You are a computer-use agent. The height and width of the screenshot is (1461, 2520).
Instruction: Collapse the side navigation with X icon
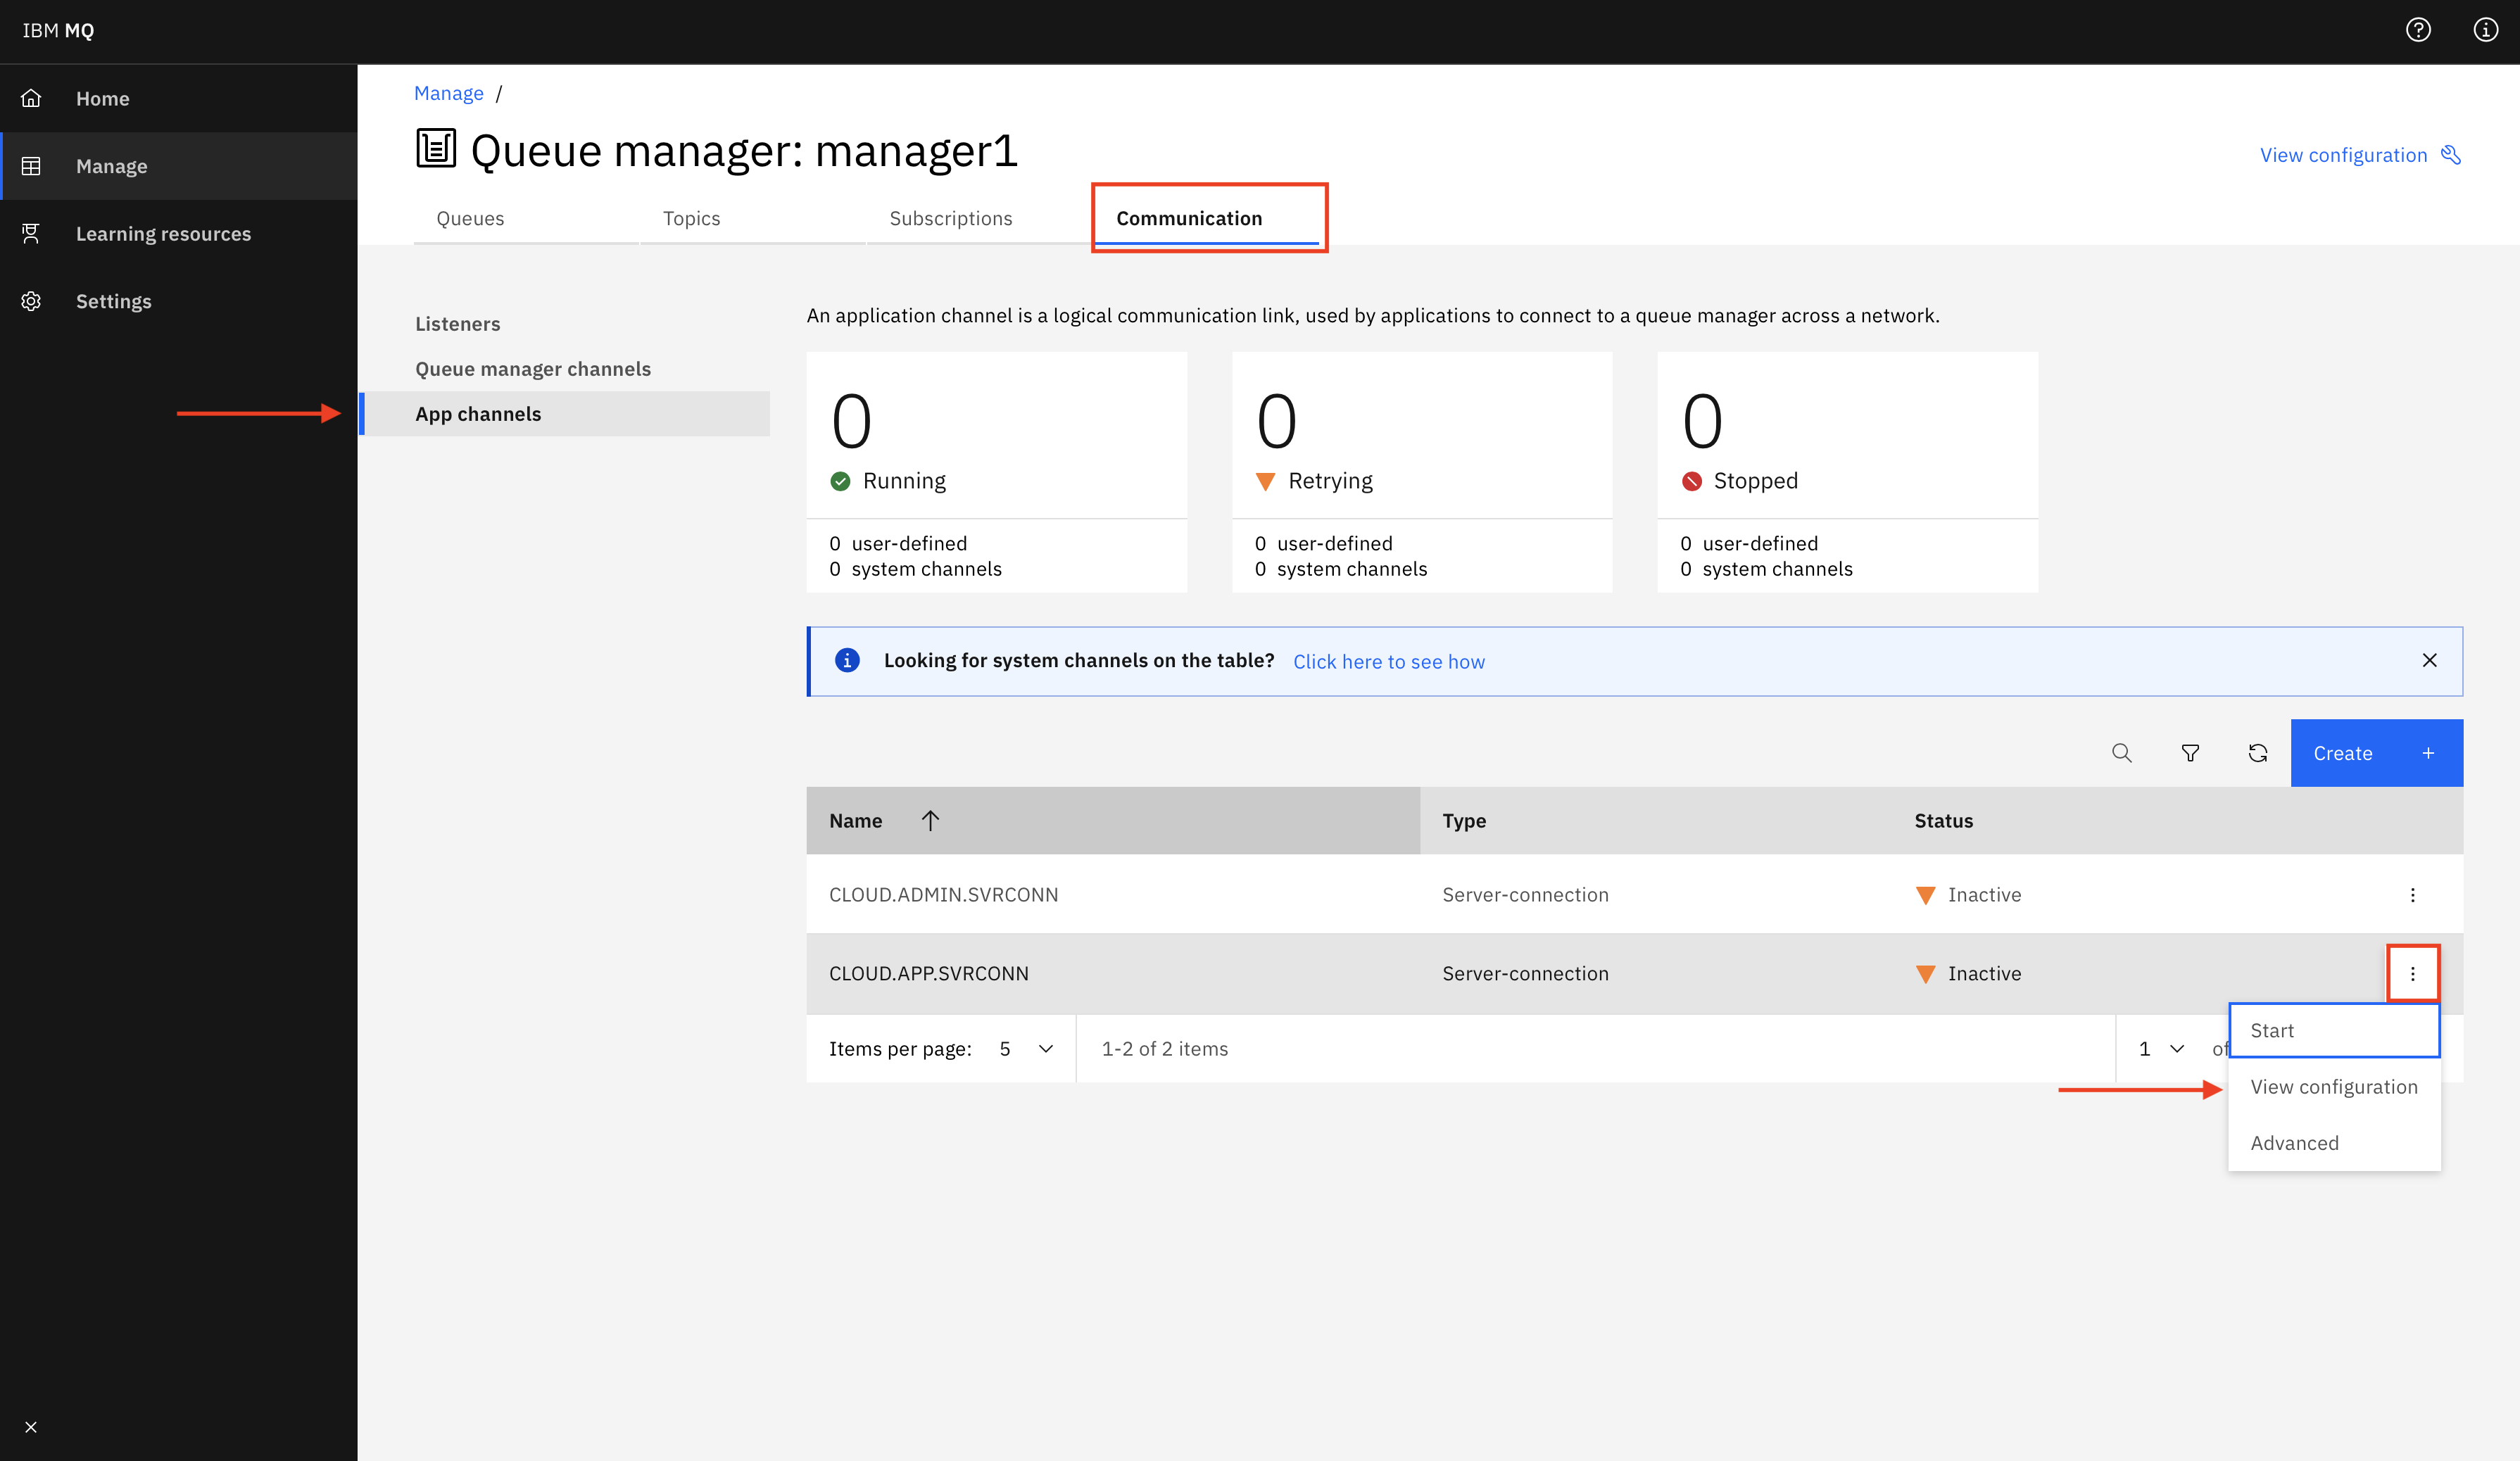point(31,1427)
